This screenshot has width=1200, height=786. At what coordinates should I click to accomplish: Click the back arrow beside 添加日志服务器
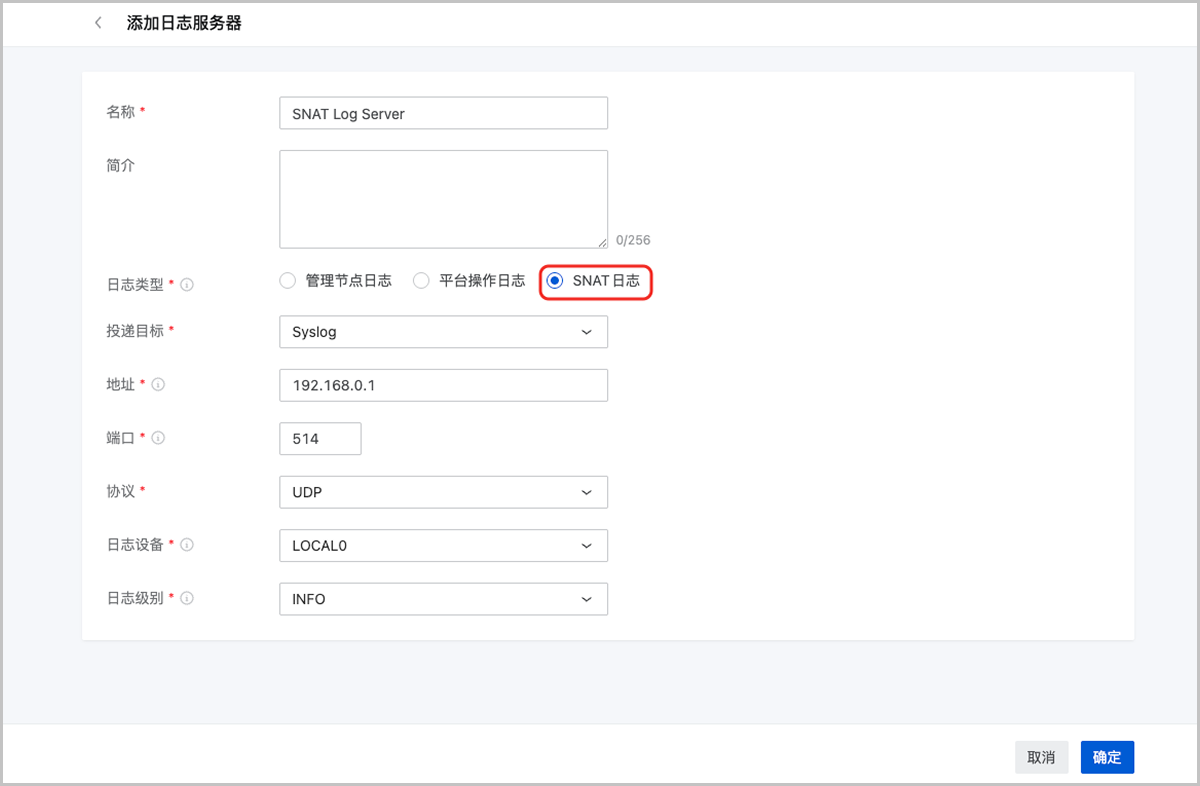pyautogui.click(x=98, y=23)
